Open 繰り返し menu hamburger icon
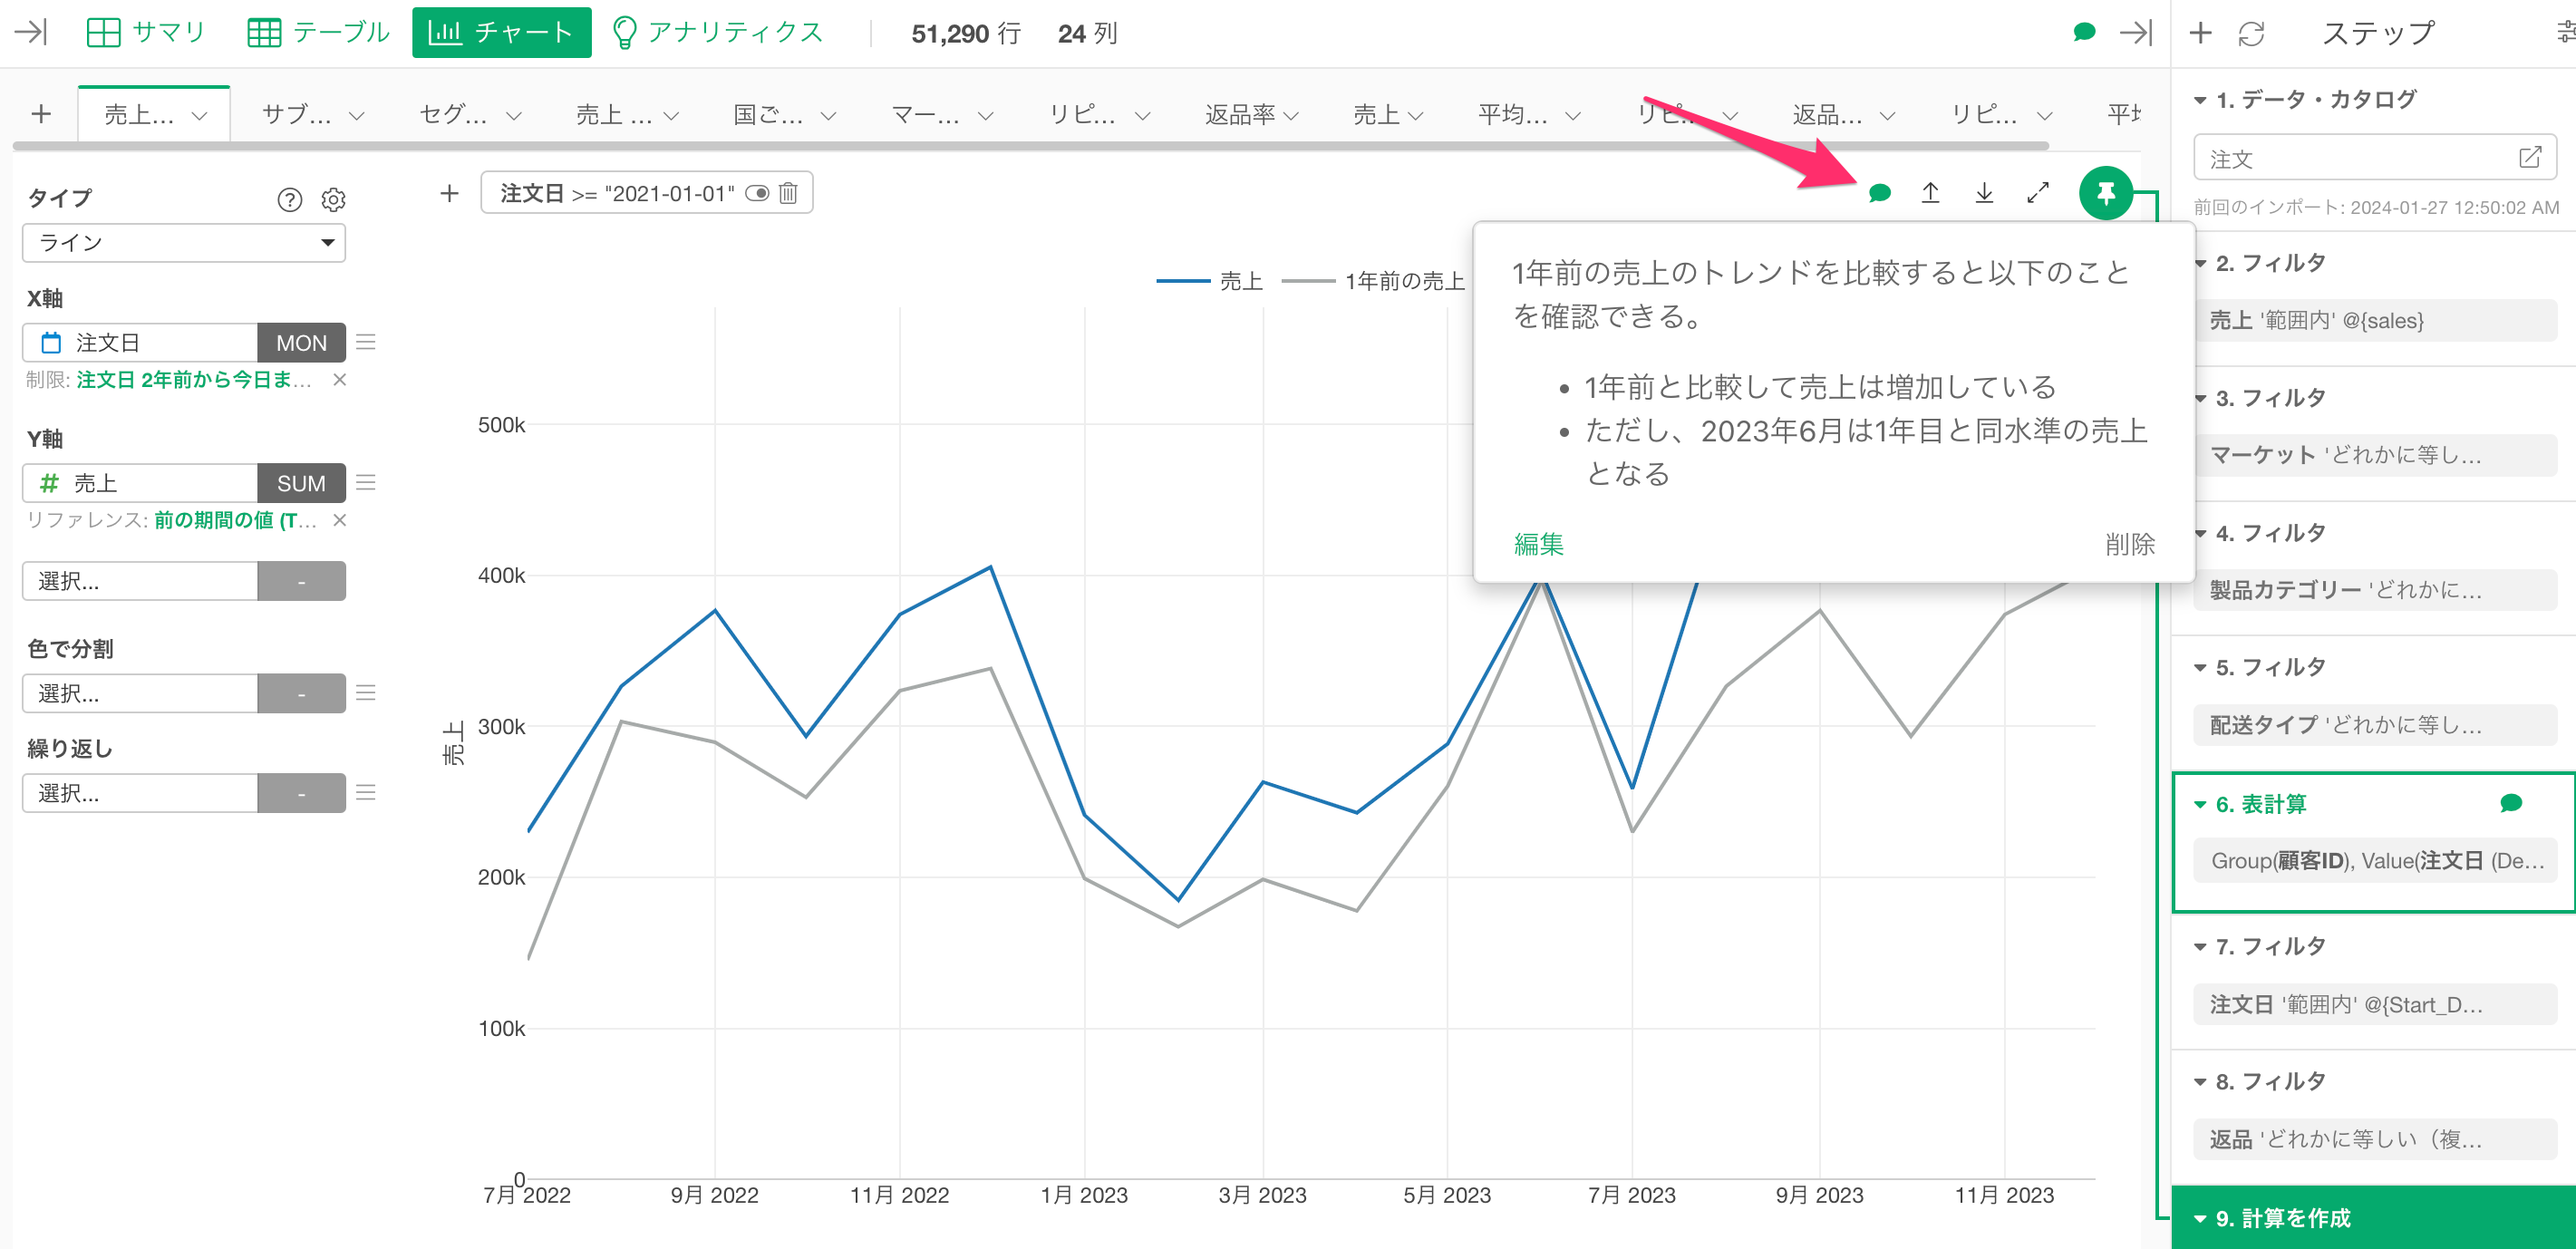 pos(366,792)
